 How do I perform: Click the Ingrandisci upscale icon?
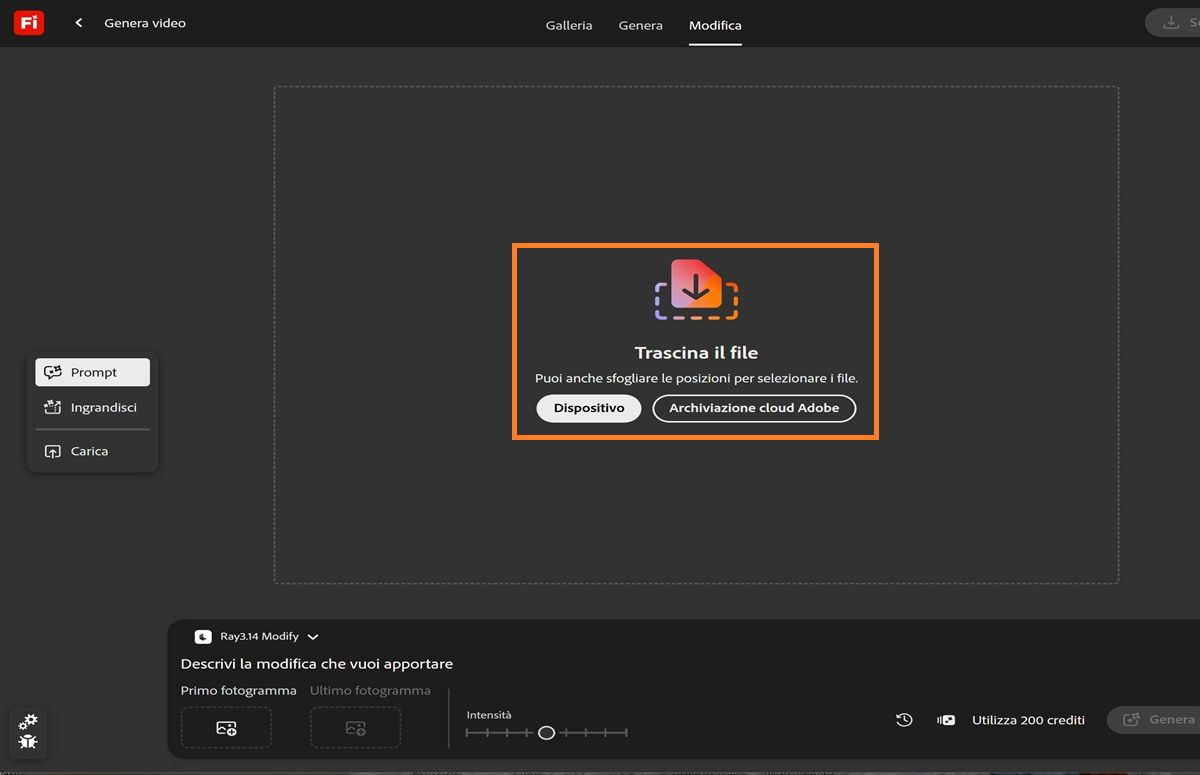pos(53,408)
